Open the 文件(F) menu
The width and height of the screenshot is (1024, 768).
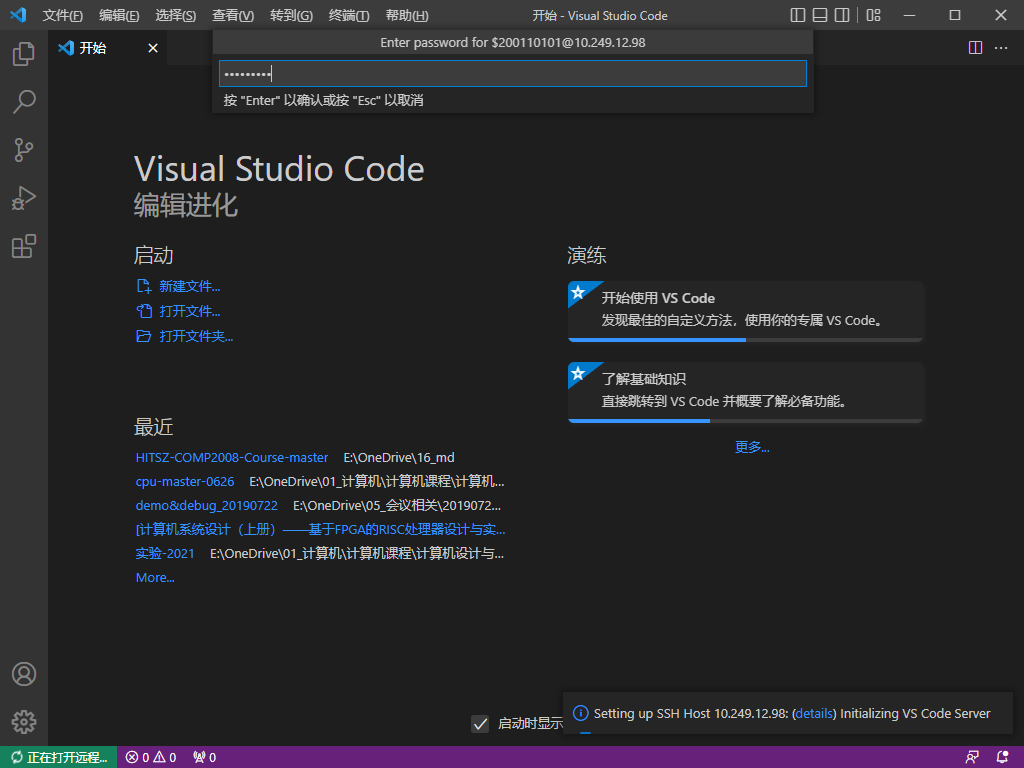pos(63,16)
